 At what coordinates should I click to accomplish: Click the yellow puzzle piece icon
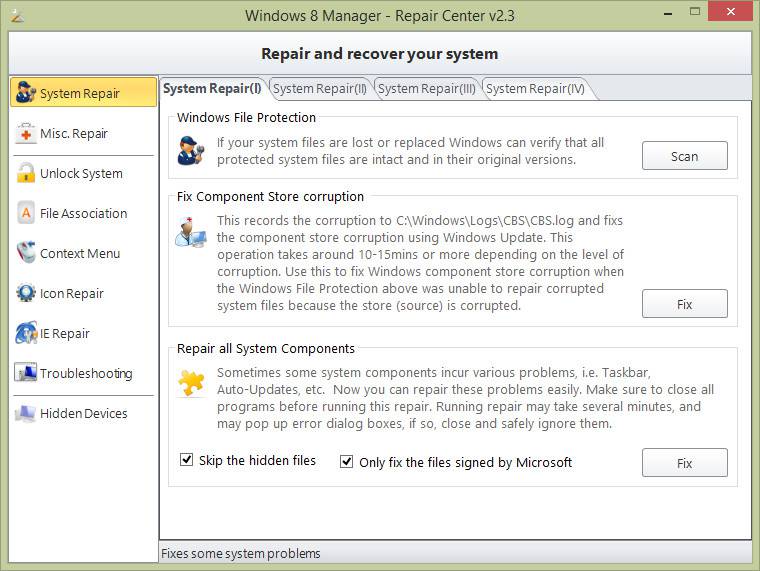[190, 383]
